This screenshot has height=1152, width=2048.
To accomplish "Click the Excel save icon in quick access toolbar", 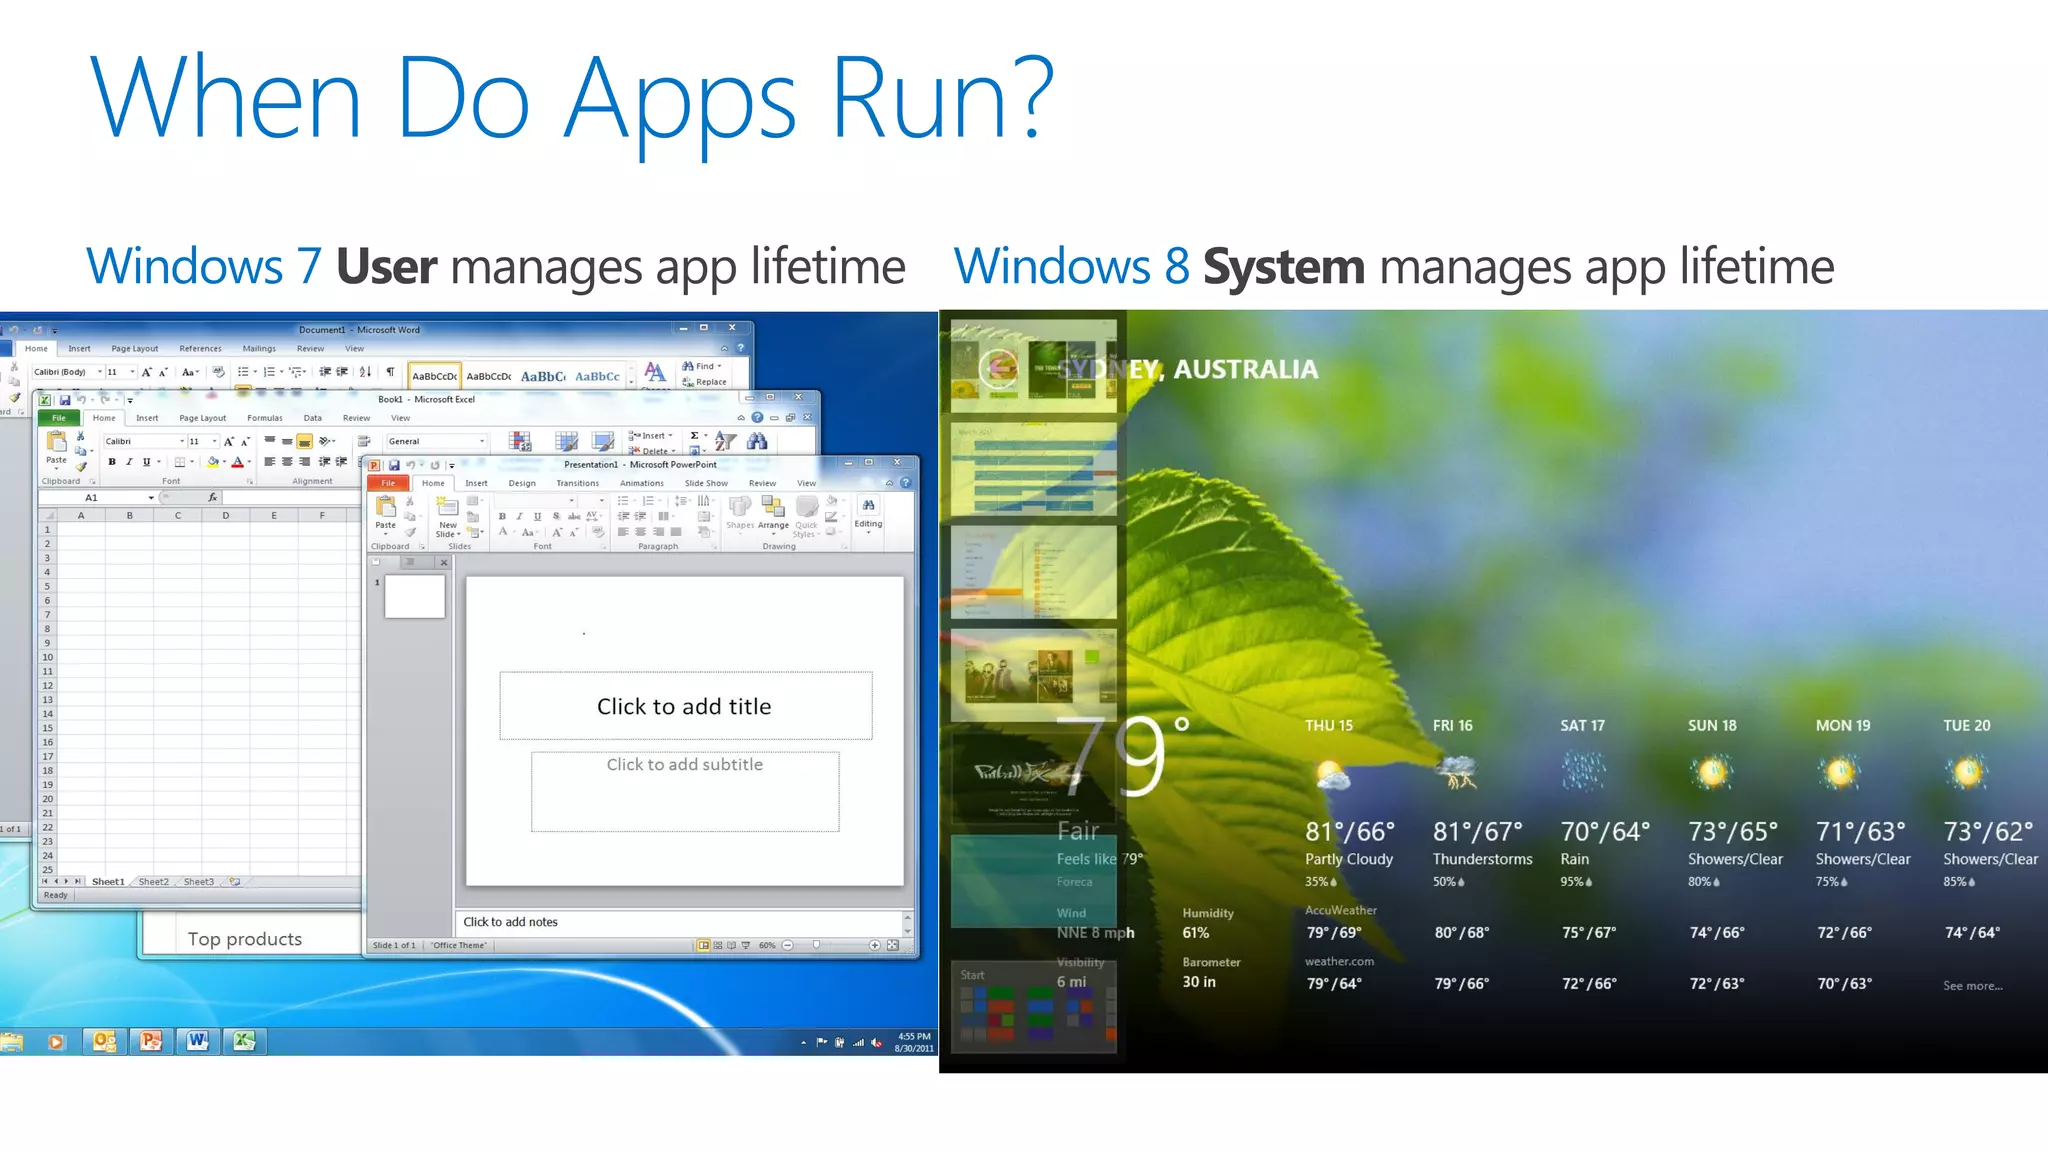I will (64, 400).
